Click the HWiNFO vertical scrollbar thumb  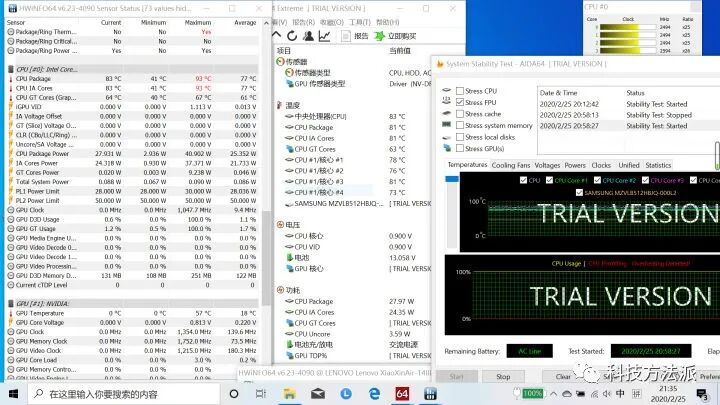266,257
